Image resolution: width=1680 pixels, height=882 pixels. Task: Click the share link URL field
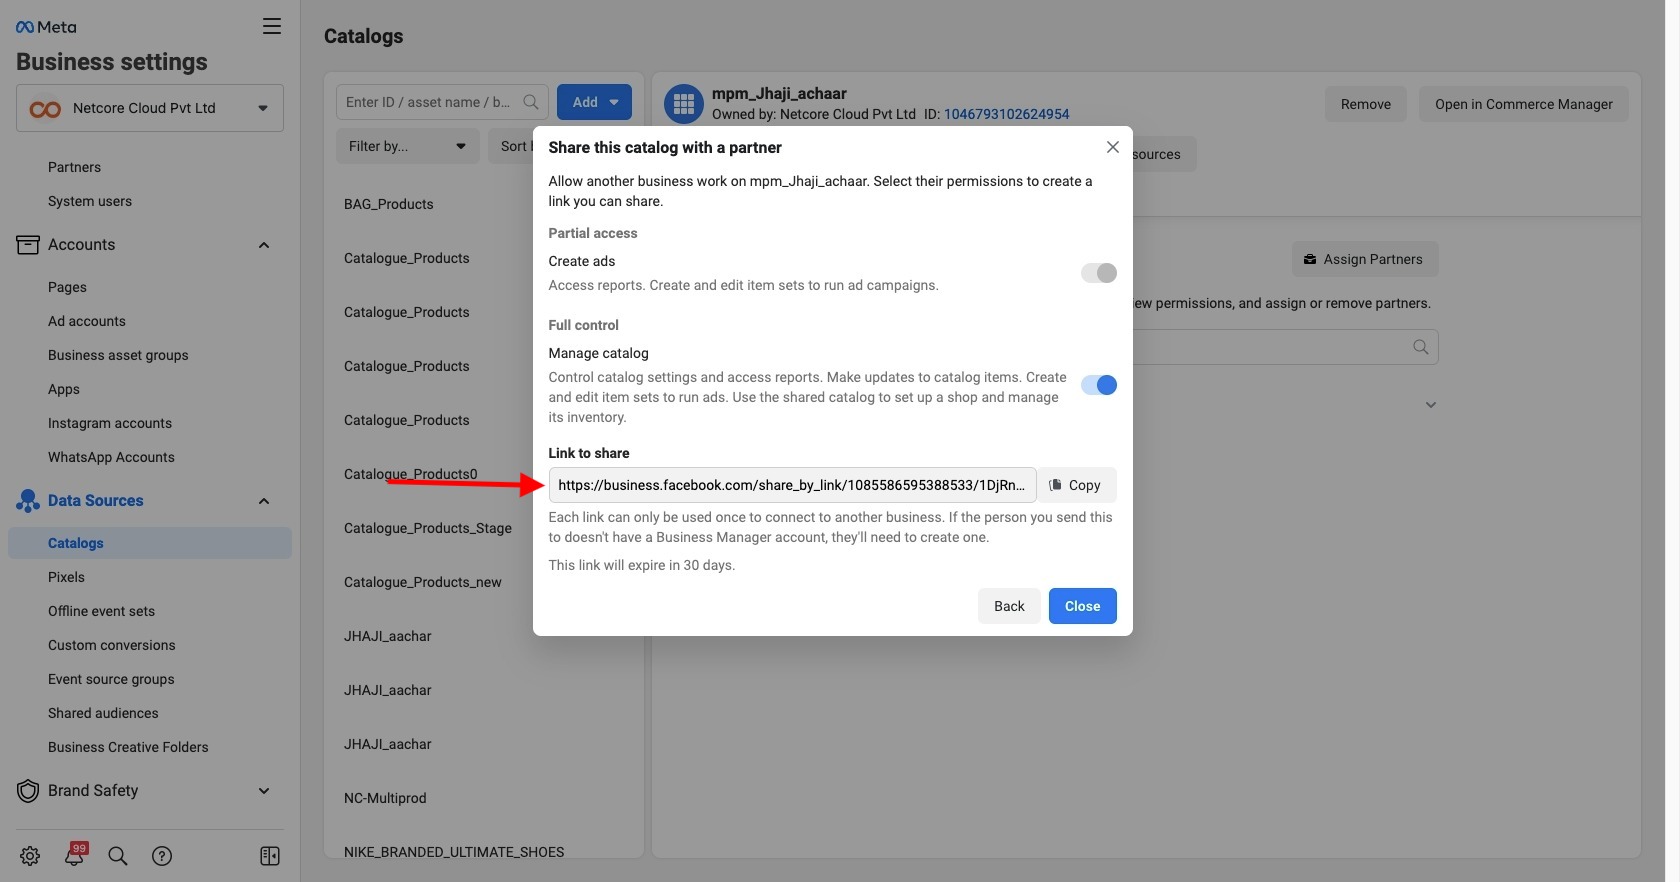[x=791, y=485]
